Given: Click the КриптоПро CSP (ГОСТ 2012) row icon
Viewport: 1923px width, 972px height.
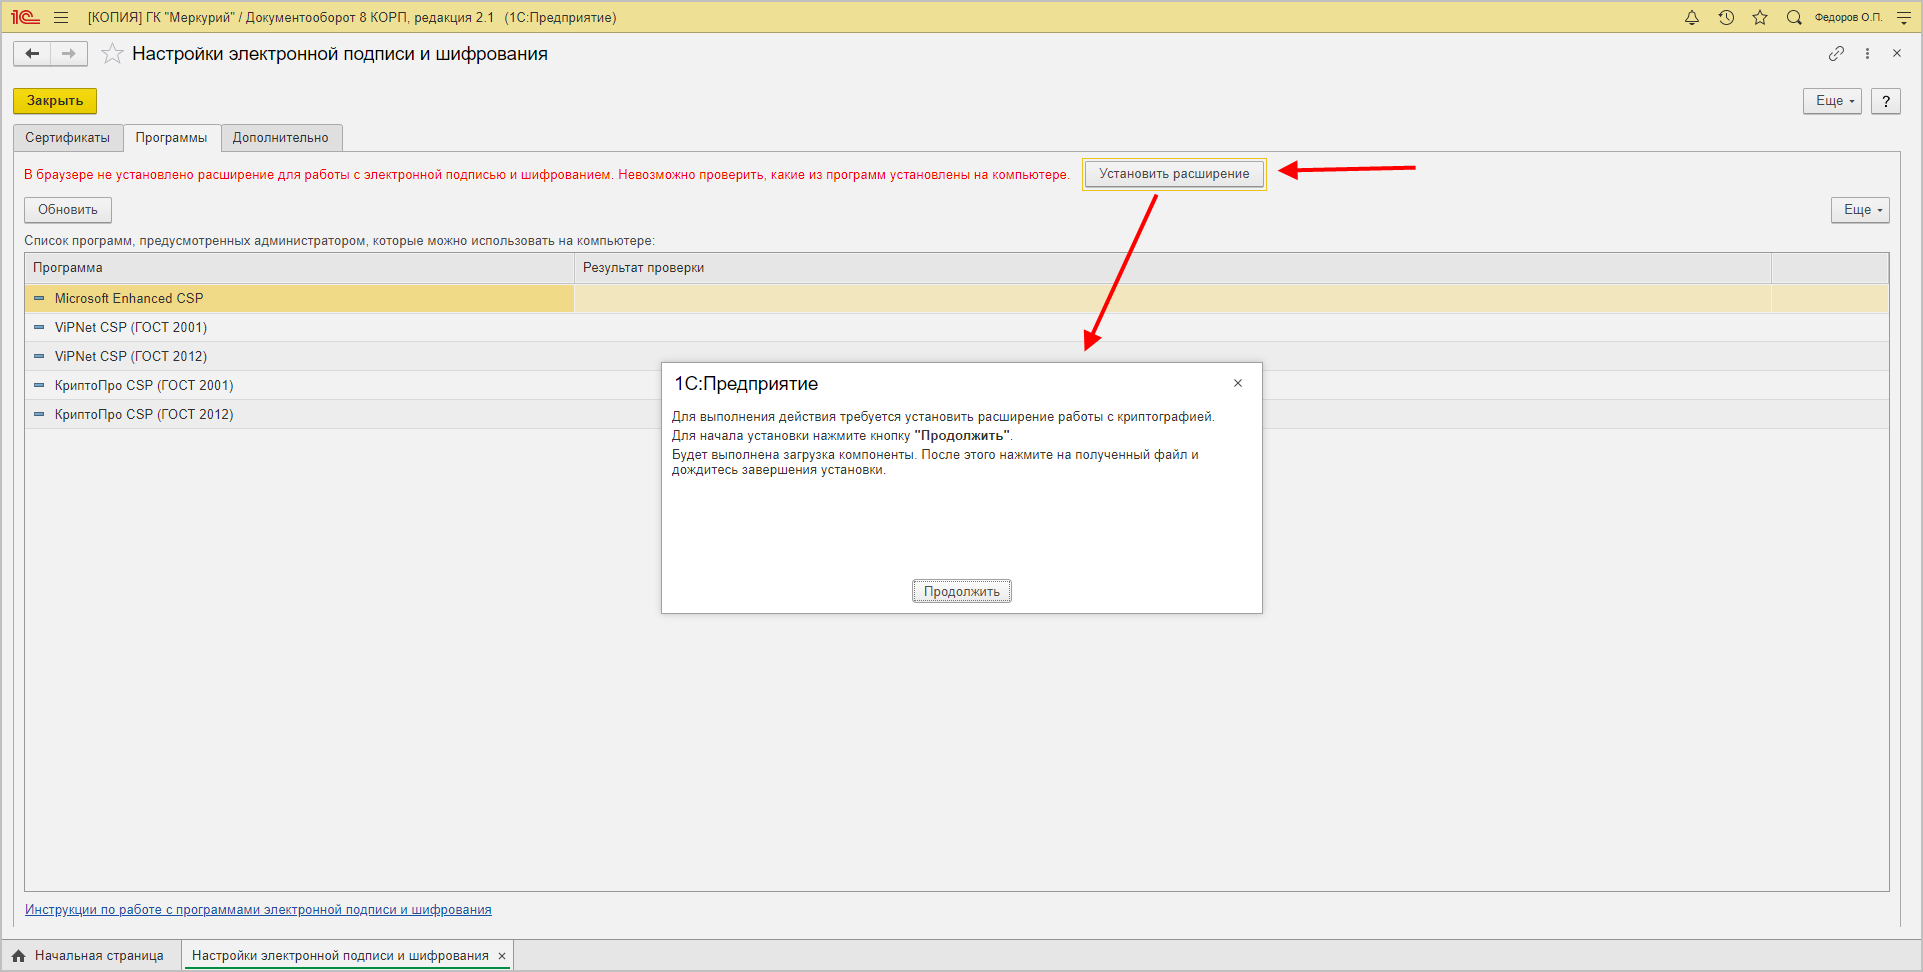Looking at the screenshot, I should click(x=39, y=414).
